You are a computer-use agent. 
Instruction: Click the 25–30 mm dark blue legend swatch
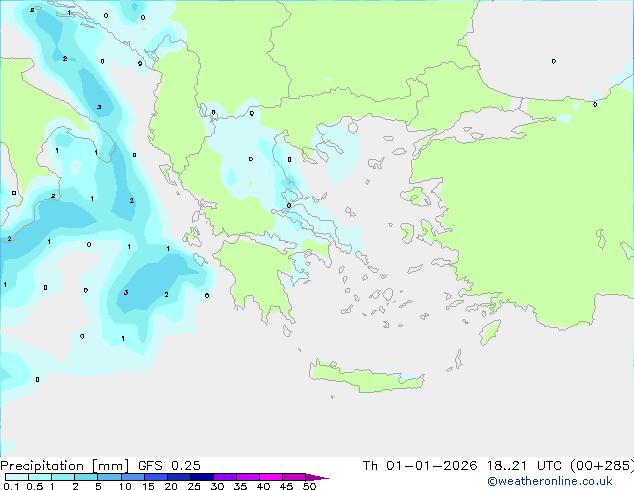[x=201, y=477]
